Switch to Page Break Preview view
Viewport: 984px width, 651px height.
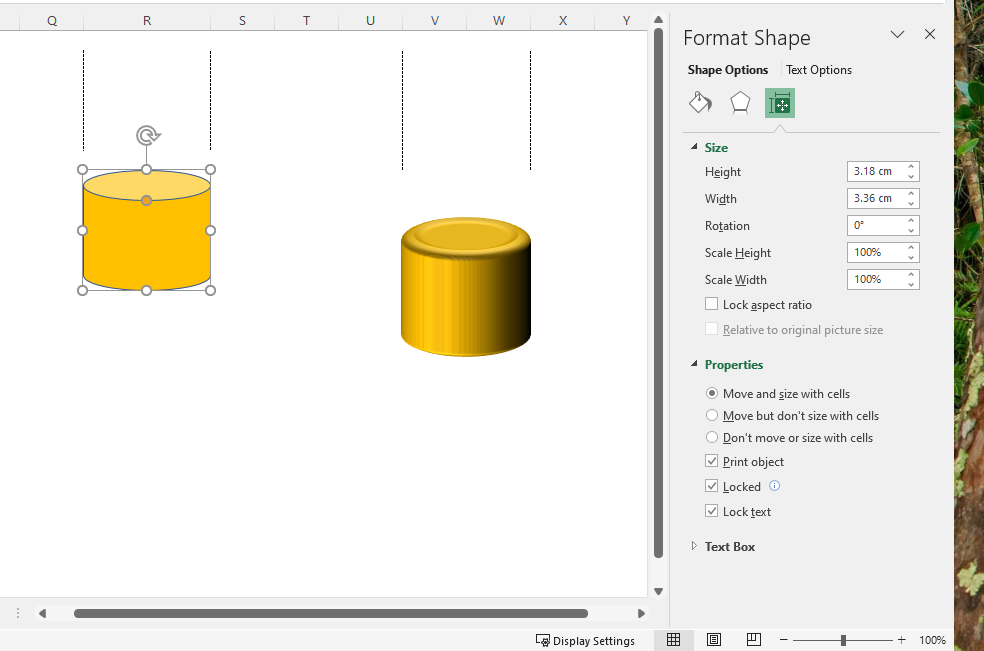click(x=753, y=640)
